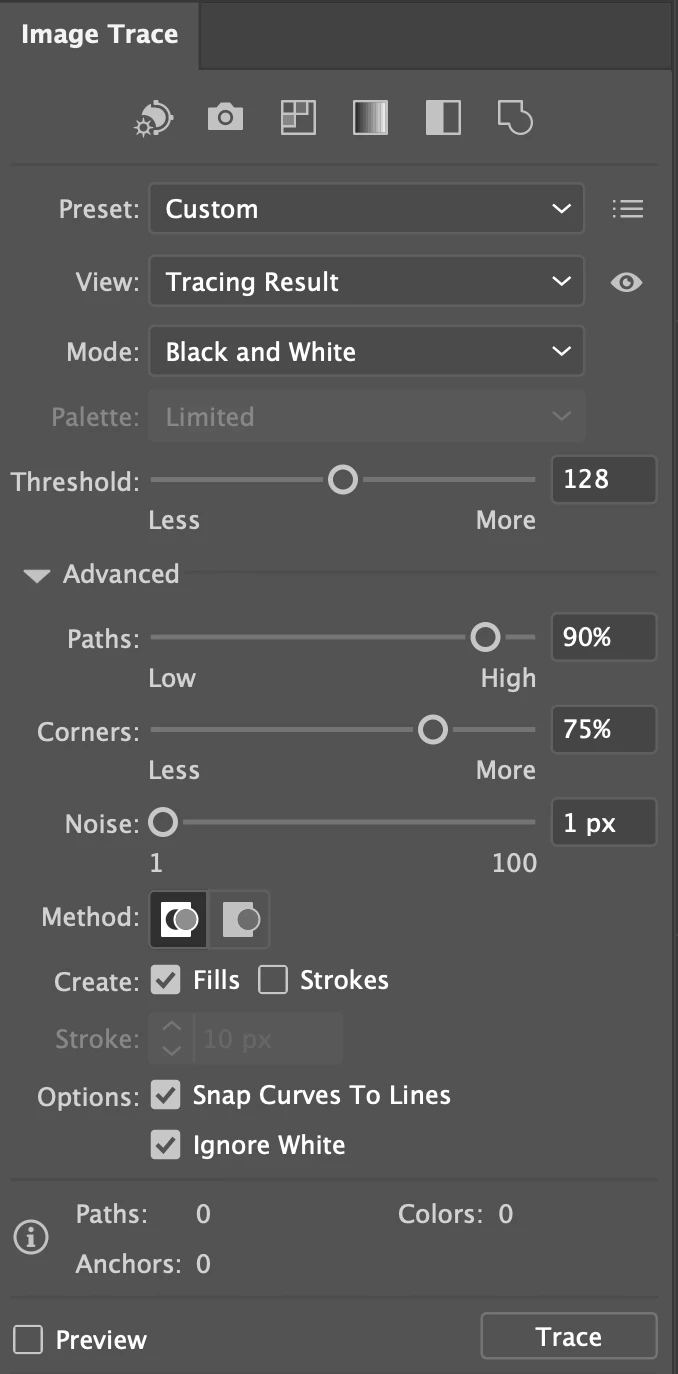
Task: Click the Image Trace tab
Action: [99, 34]
